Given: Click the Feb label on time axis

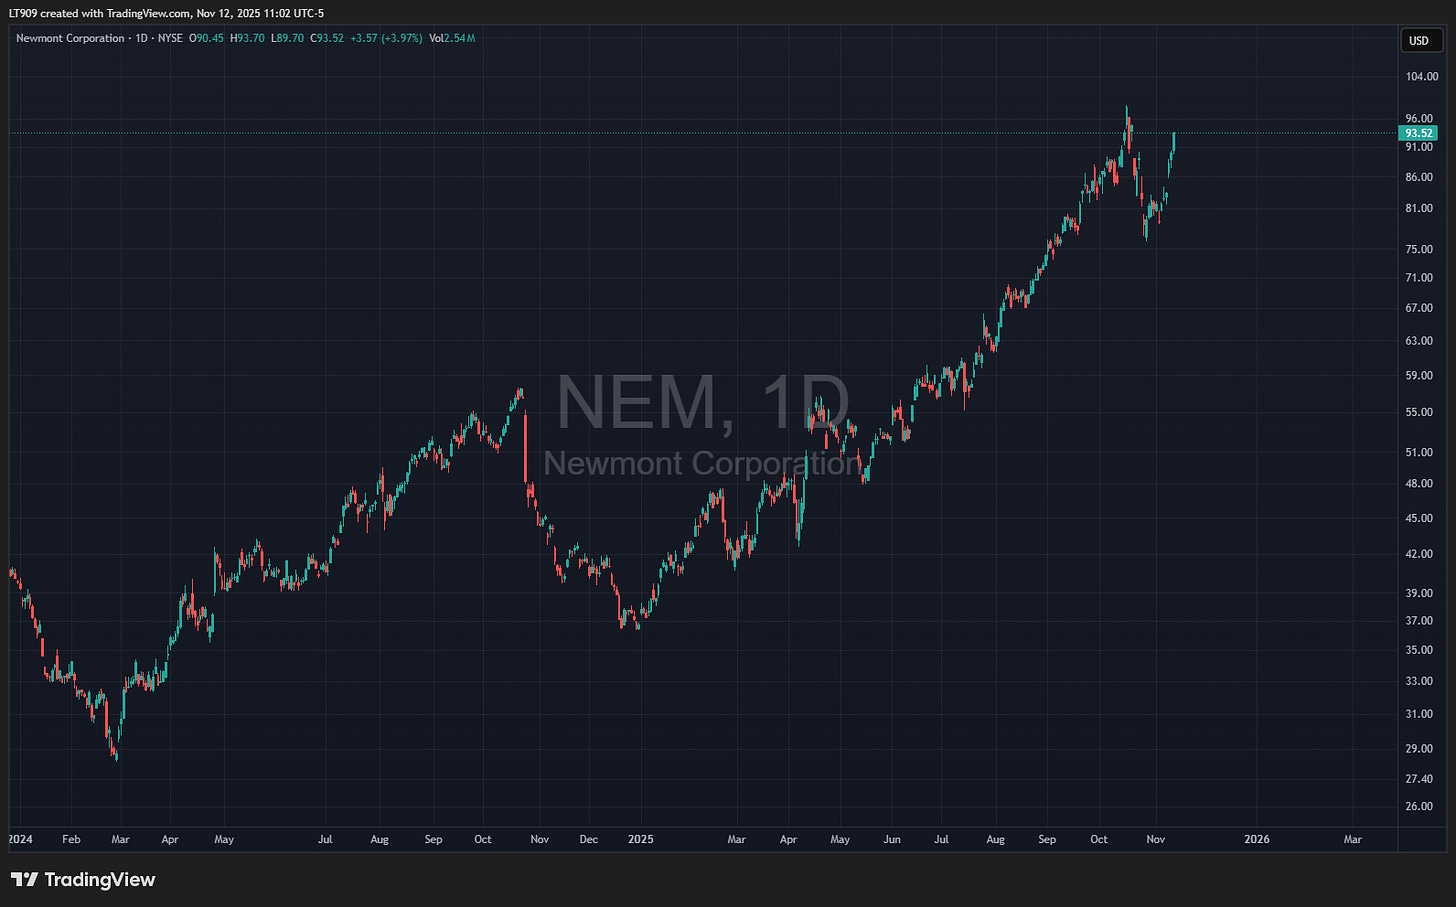Looking at the screenshot, I should (x=71, y=839).
